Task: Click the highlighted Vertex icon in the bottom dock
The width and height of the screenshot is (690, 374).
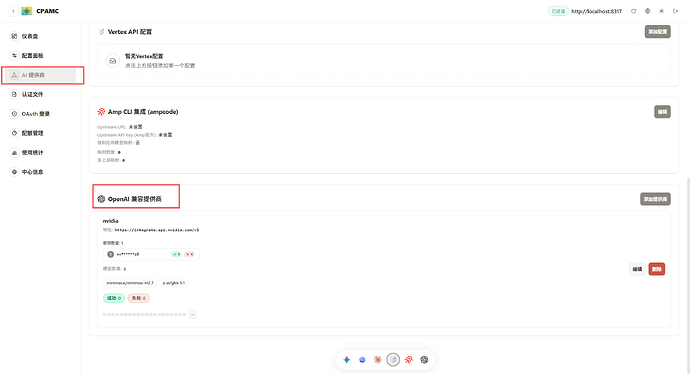Action: pyautogui.click(x=393, y=359)
